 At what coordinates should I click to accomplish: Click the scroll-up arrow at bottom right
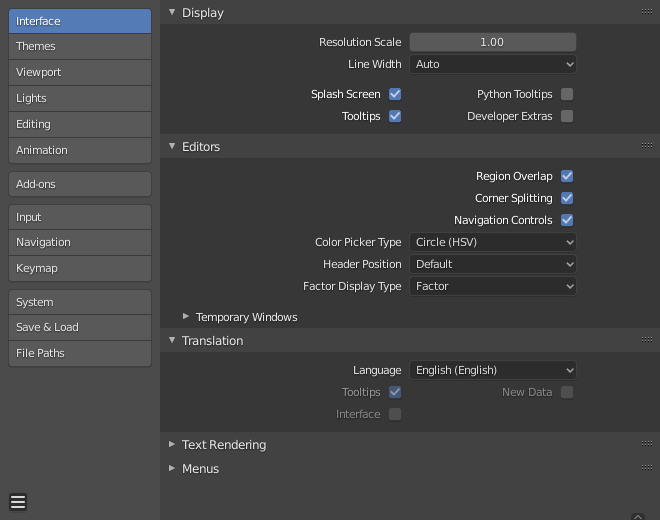(638, 517)
